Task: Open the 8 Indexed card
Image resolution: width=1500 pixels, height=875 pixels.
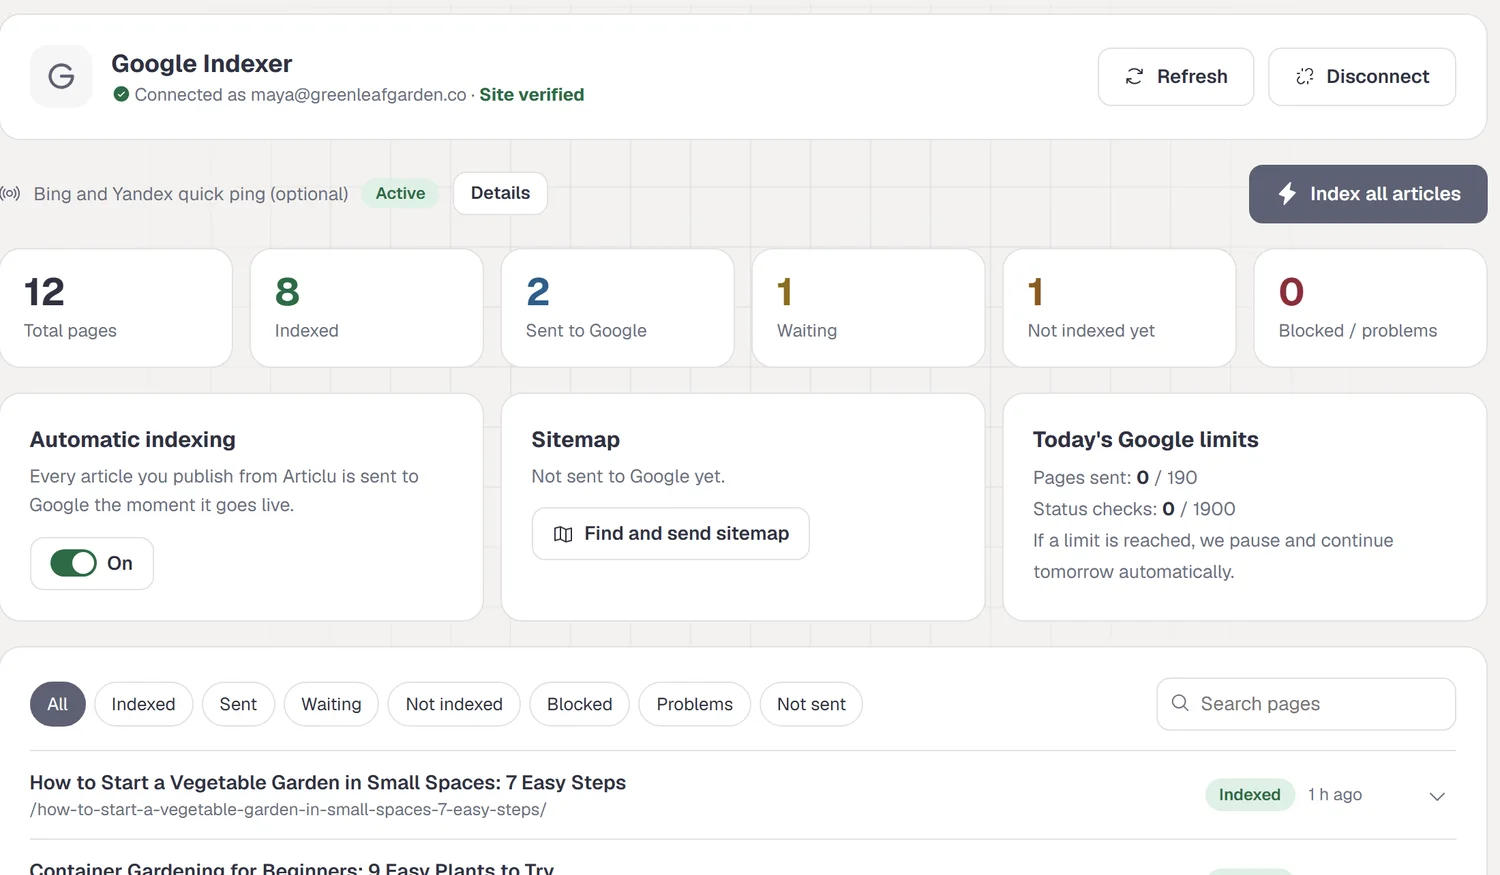Action: pyautogui.click(x=367, y=308)
